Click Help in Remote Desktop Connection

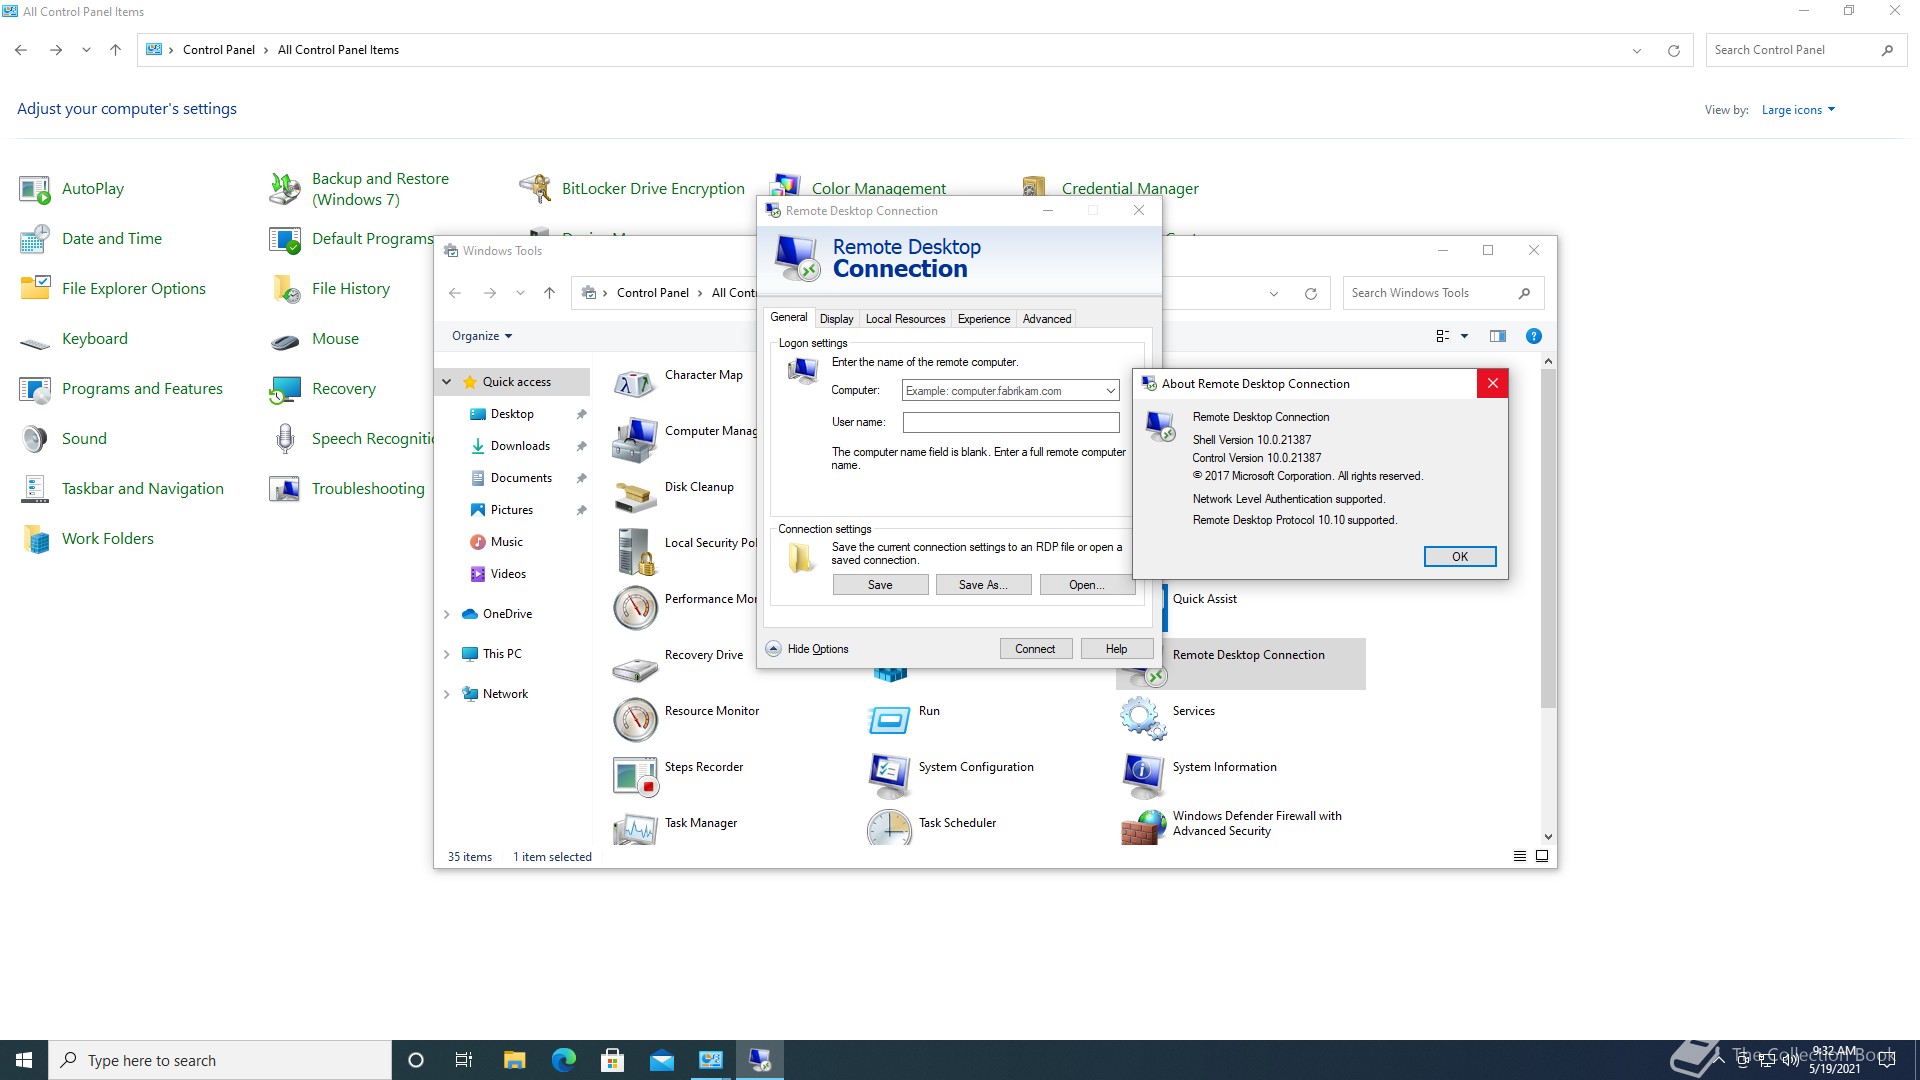[x=1116, y=649]
